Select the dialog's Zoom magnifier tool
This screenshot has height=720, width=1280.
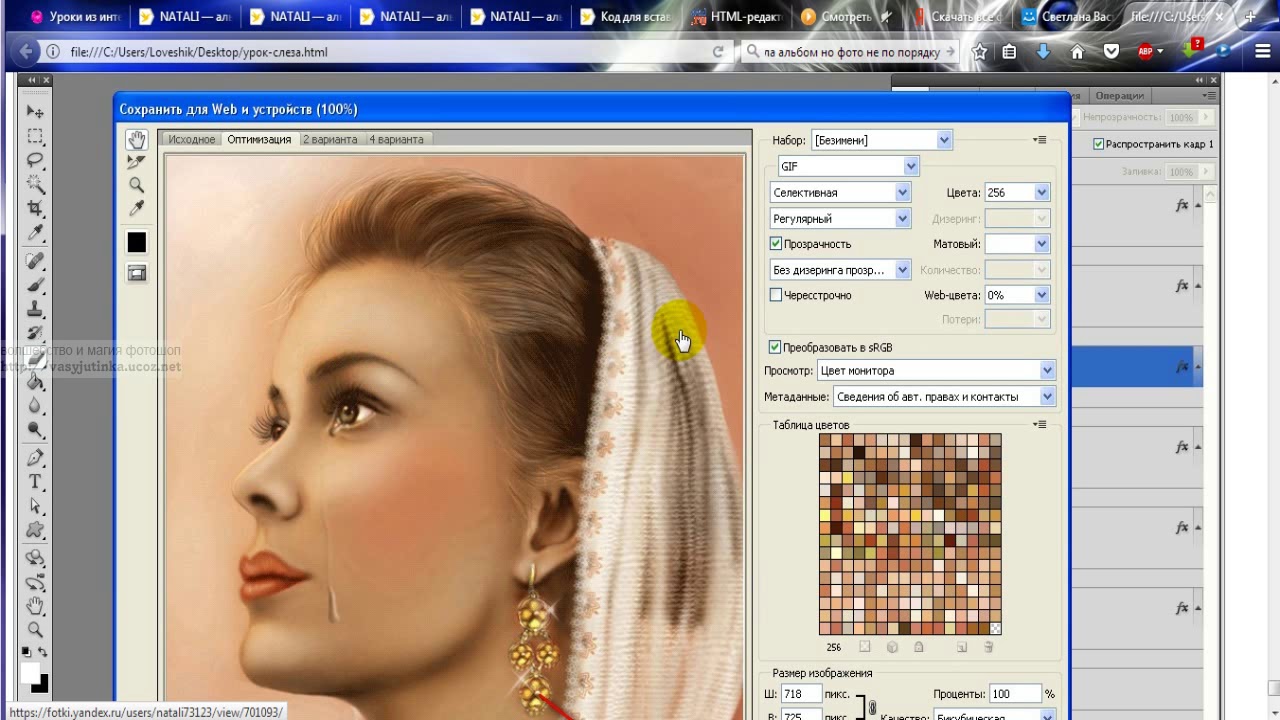point(137,185)
